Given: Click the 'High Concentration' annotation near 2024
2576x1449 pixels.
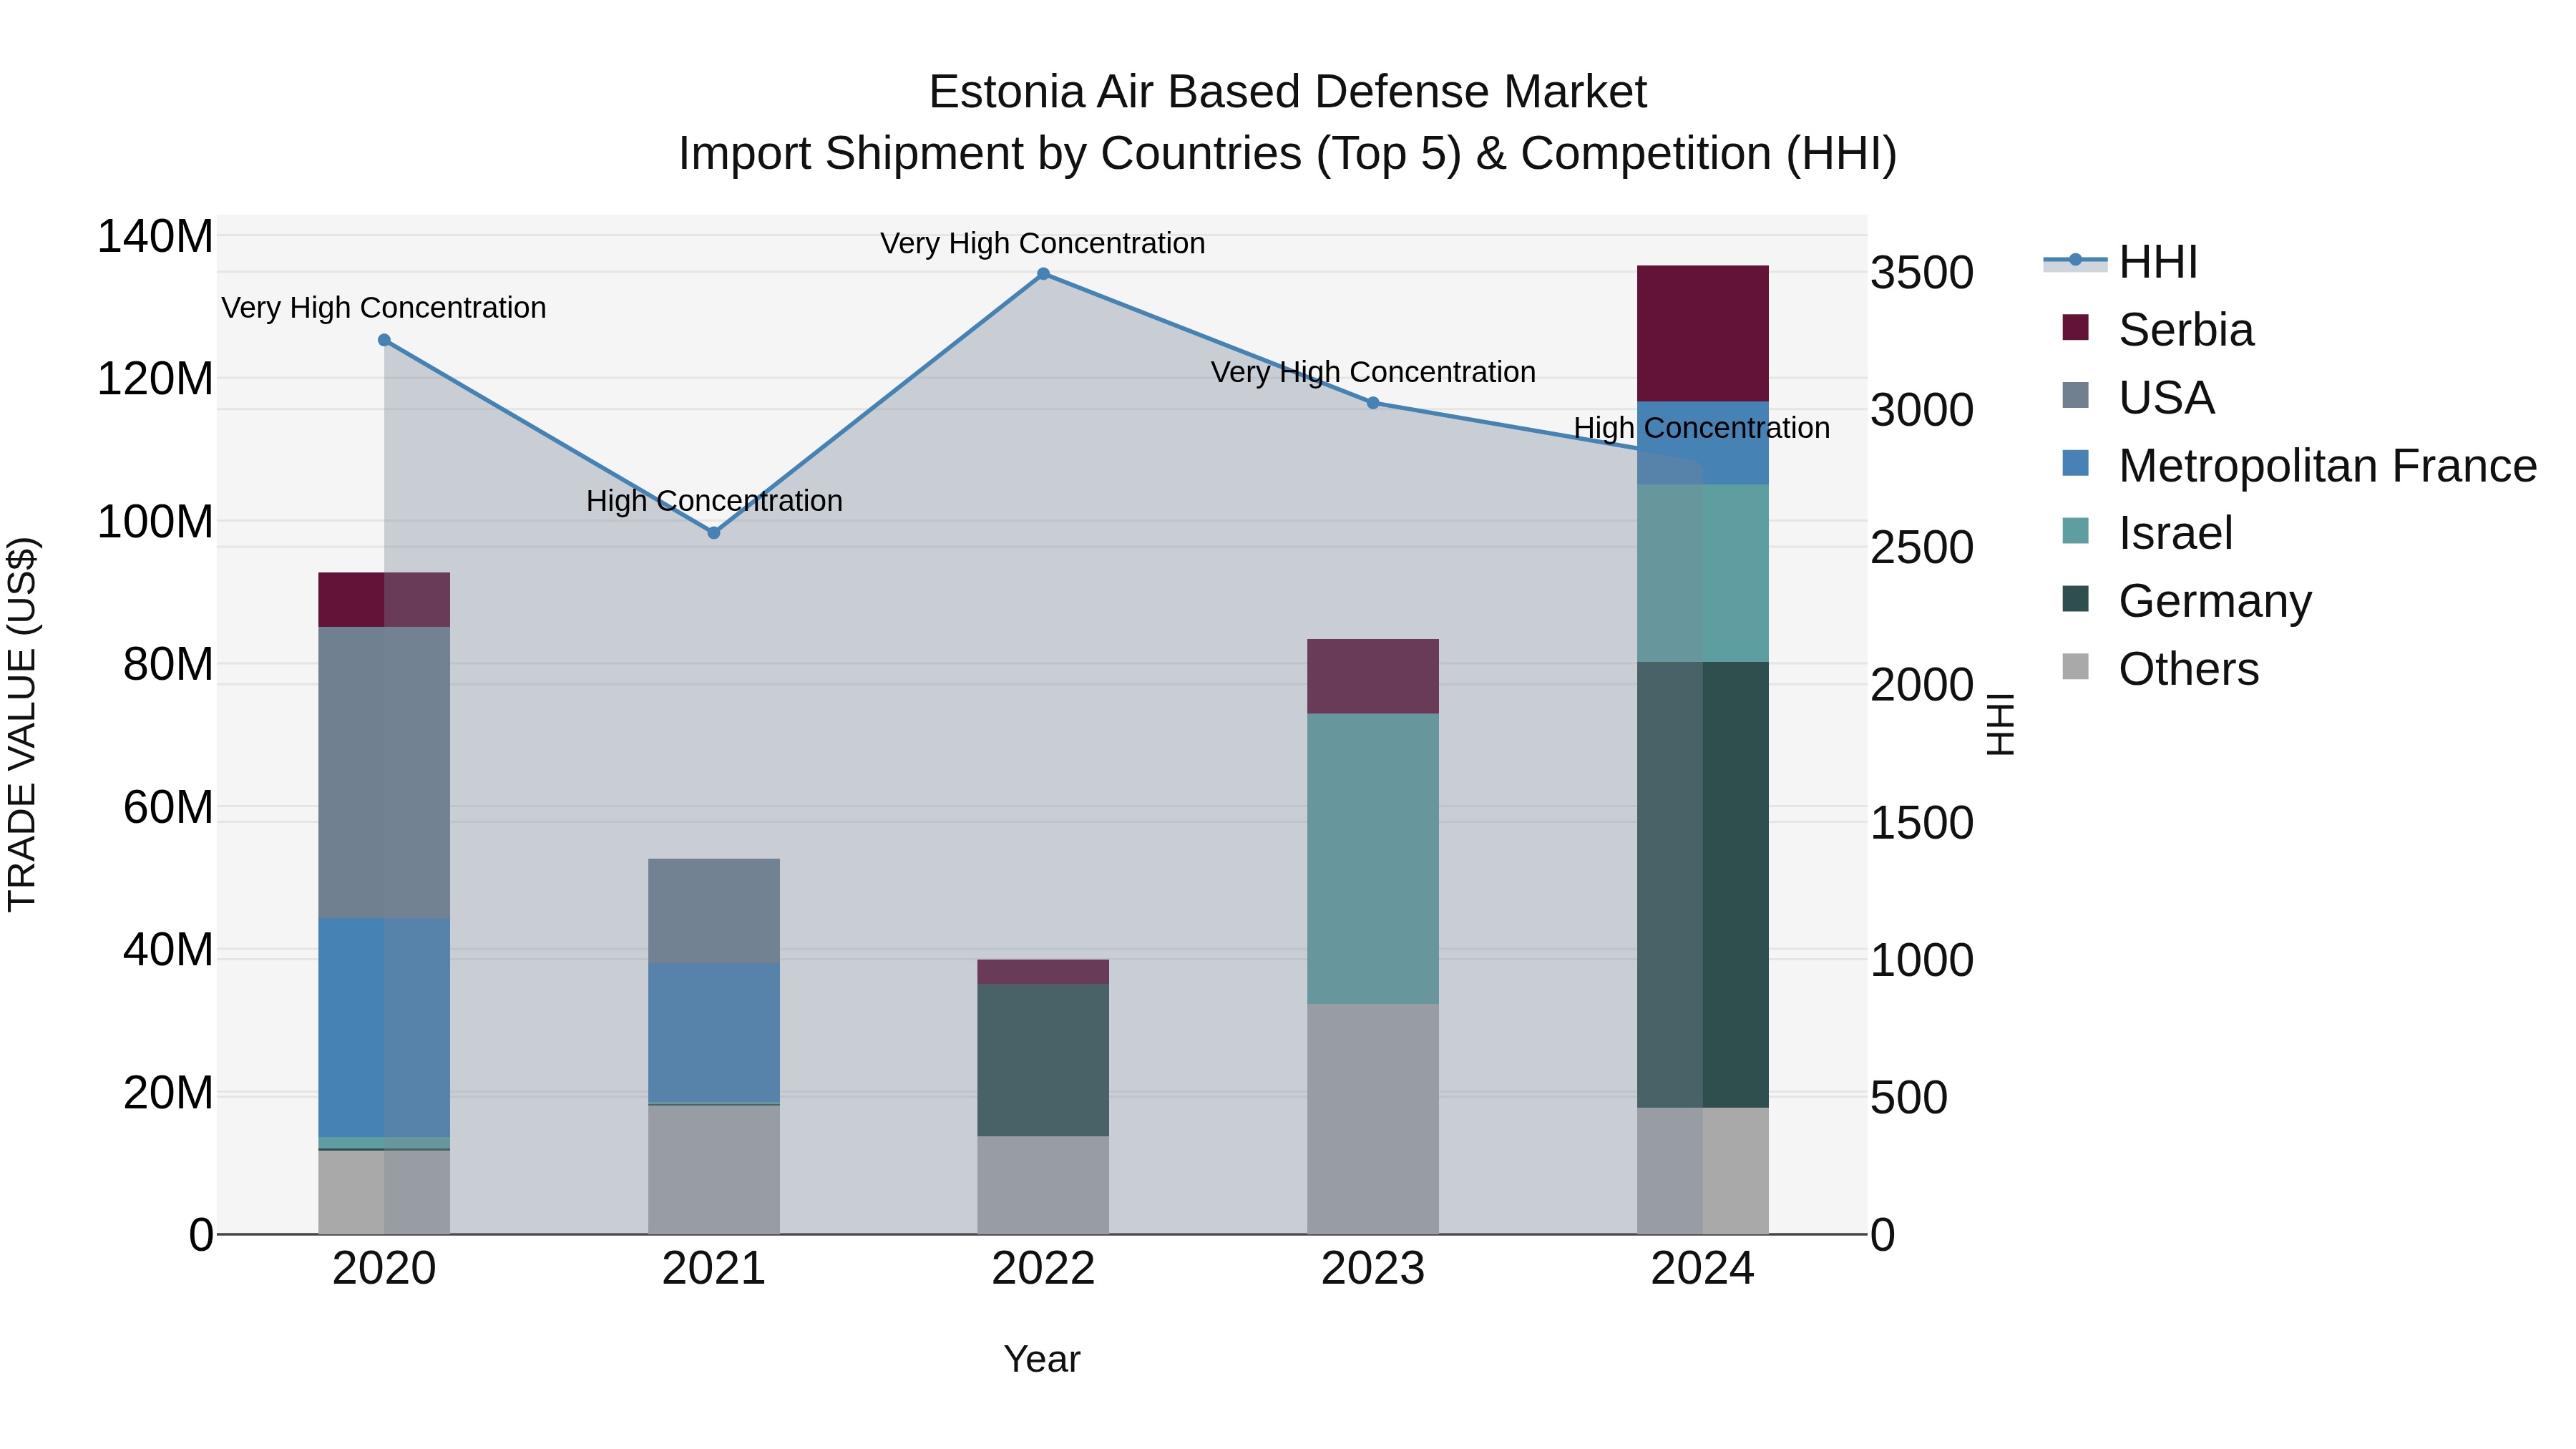Looking at the screenshot, I should 1702,427.
